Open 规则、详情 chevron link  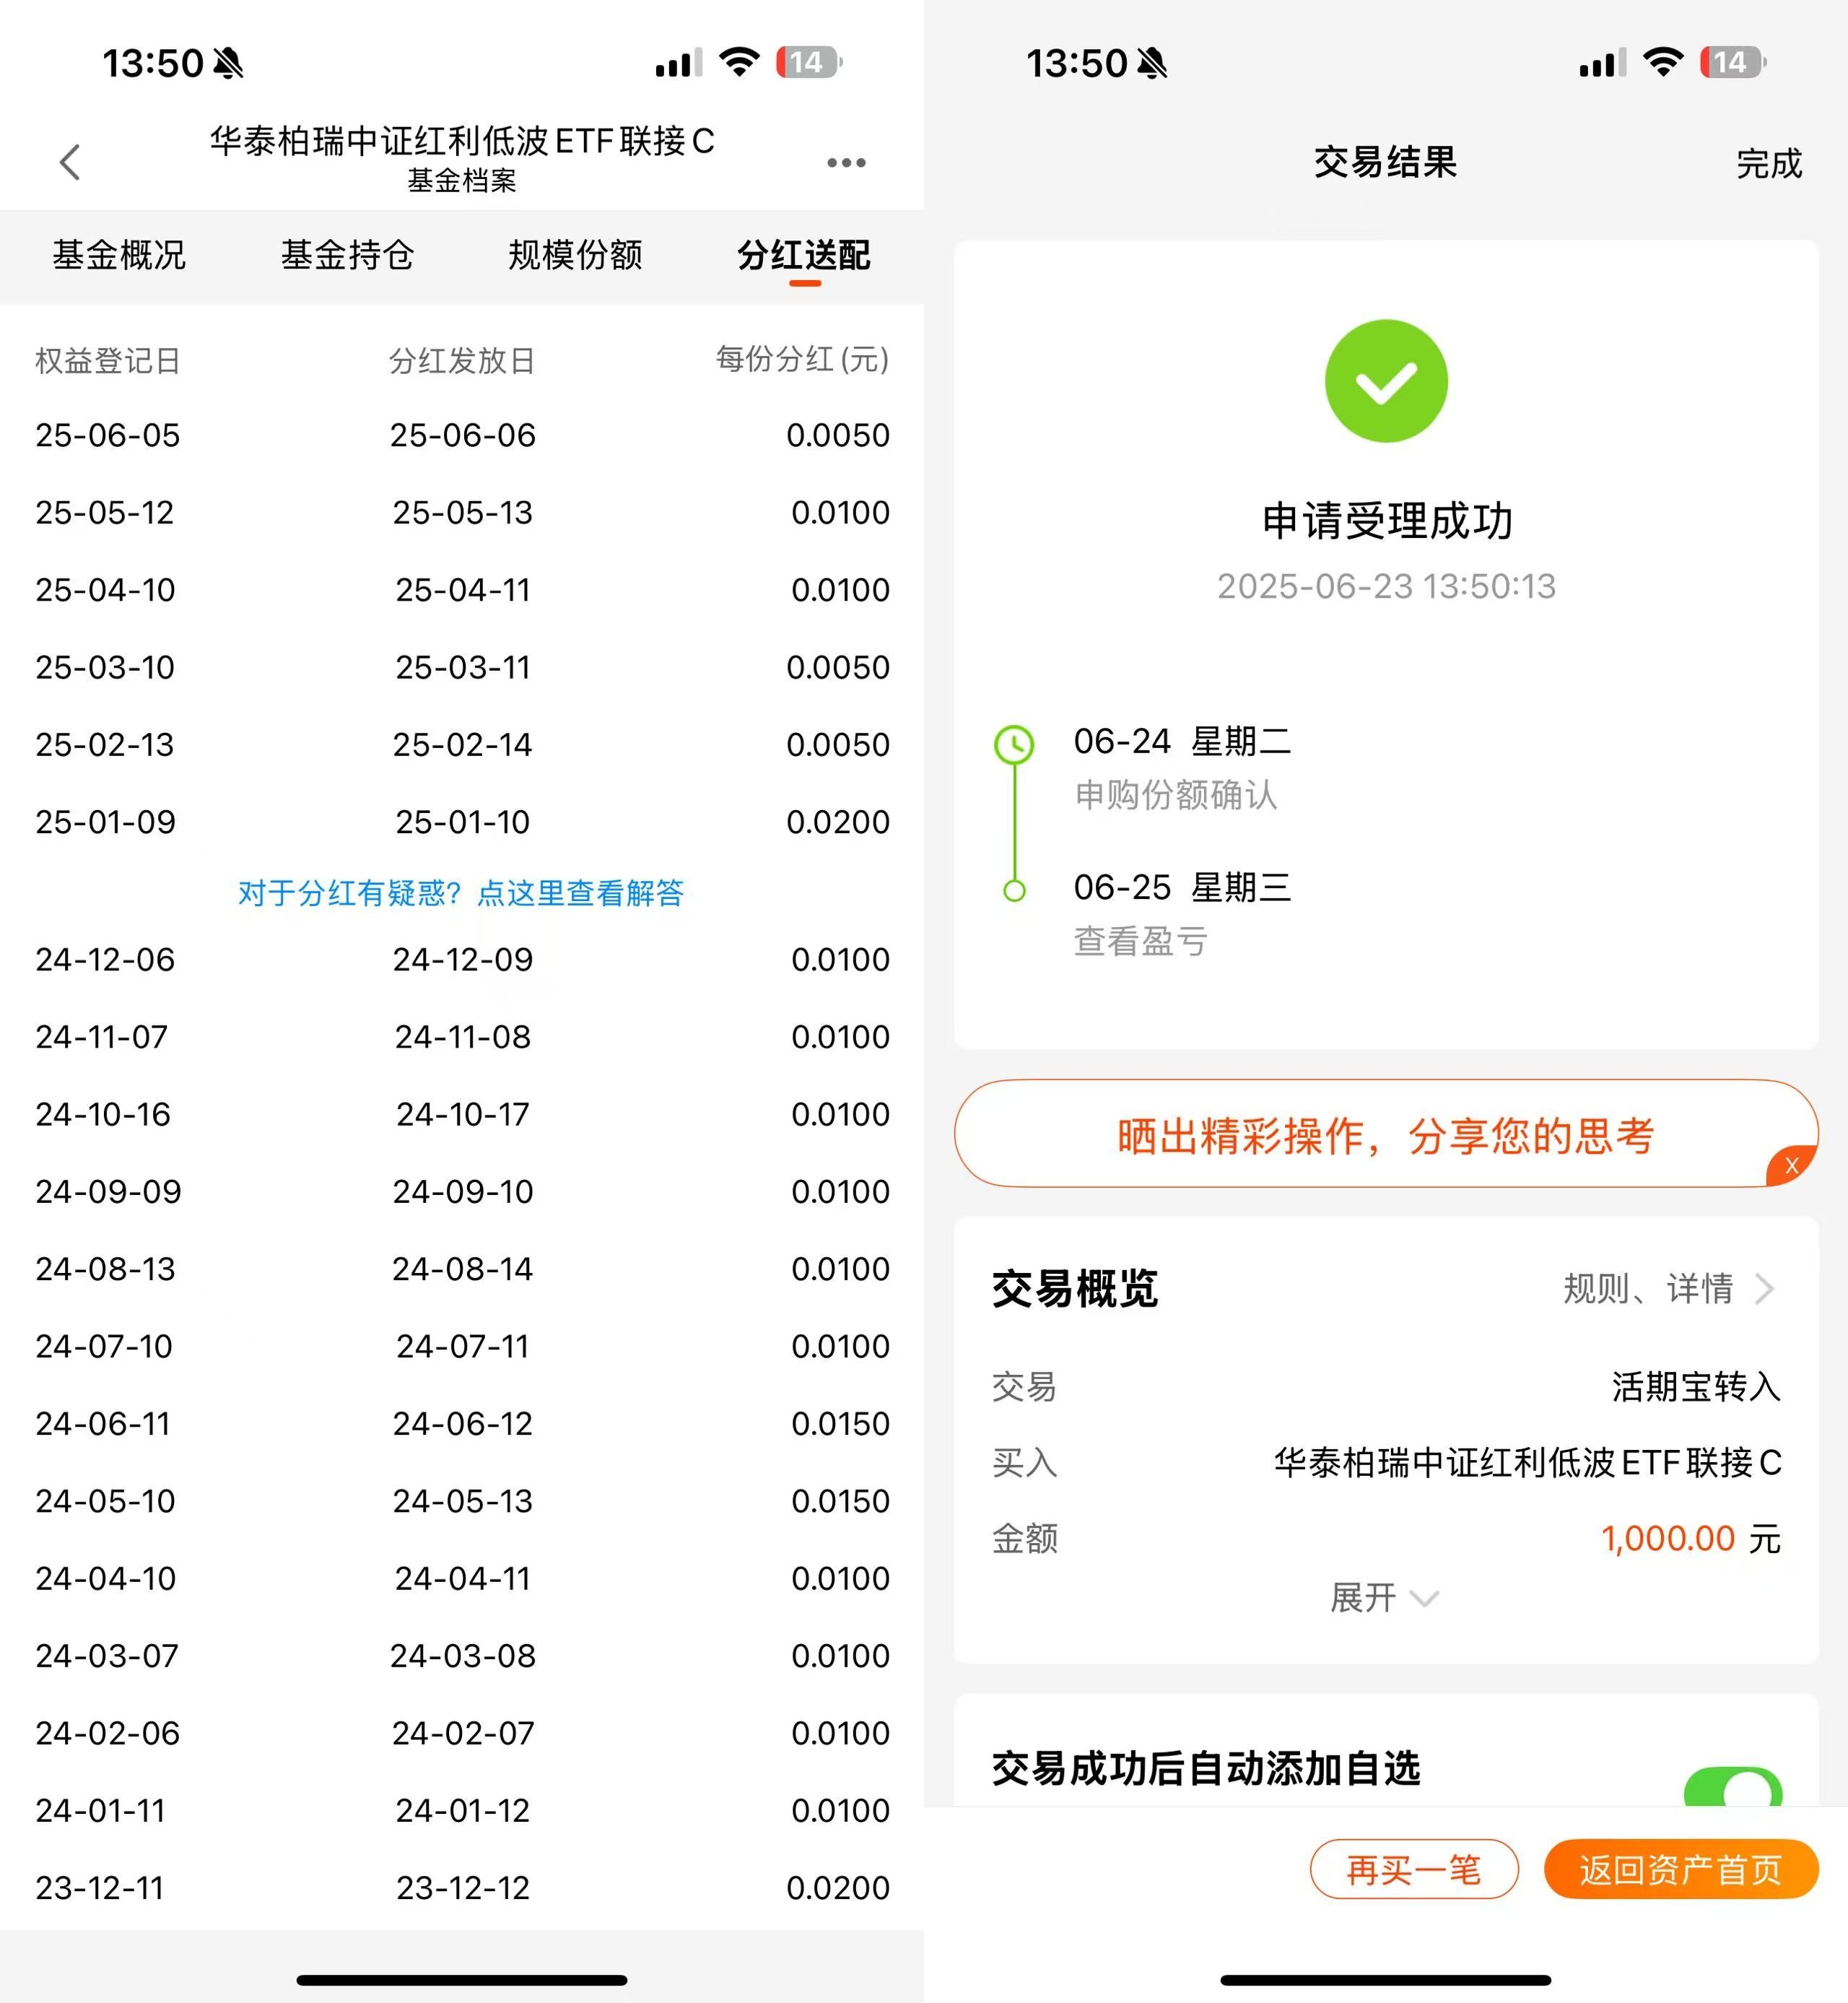click(1668, 1289)
